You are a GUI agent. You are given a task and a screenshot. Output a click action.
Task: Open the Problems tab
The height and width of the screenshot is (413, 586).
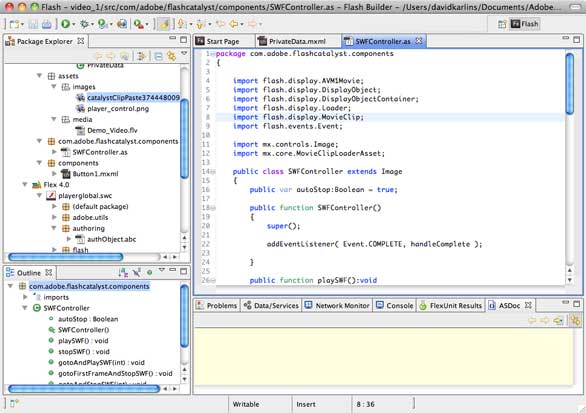click(217, 306)
